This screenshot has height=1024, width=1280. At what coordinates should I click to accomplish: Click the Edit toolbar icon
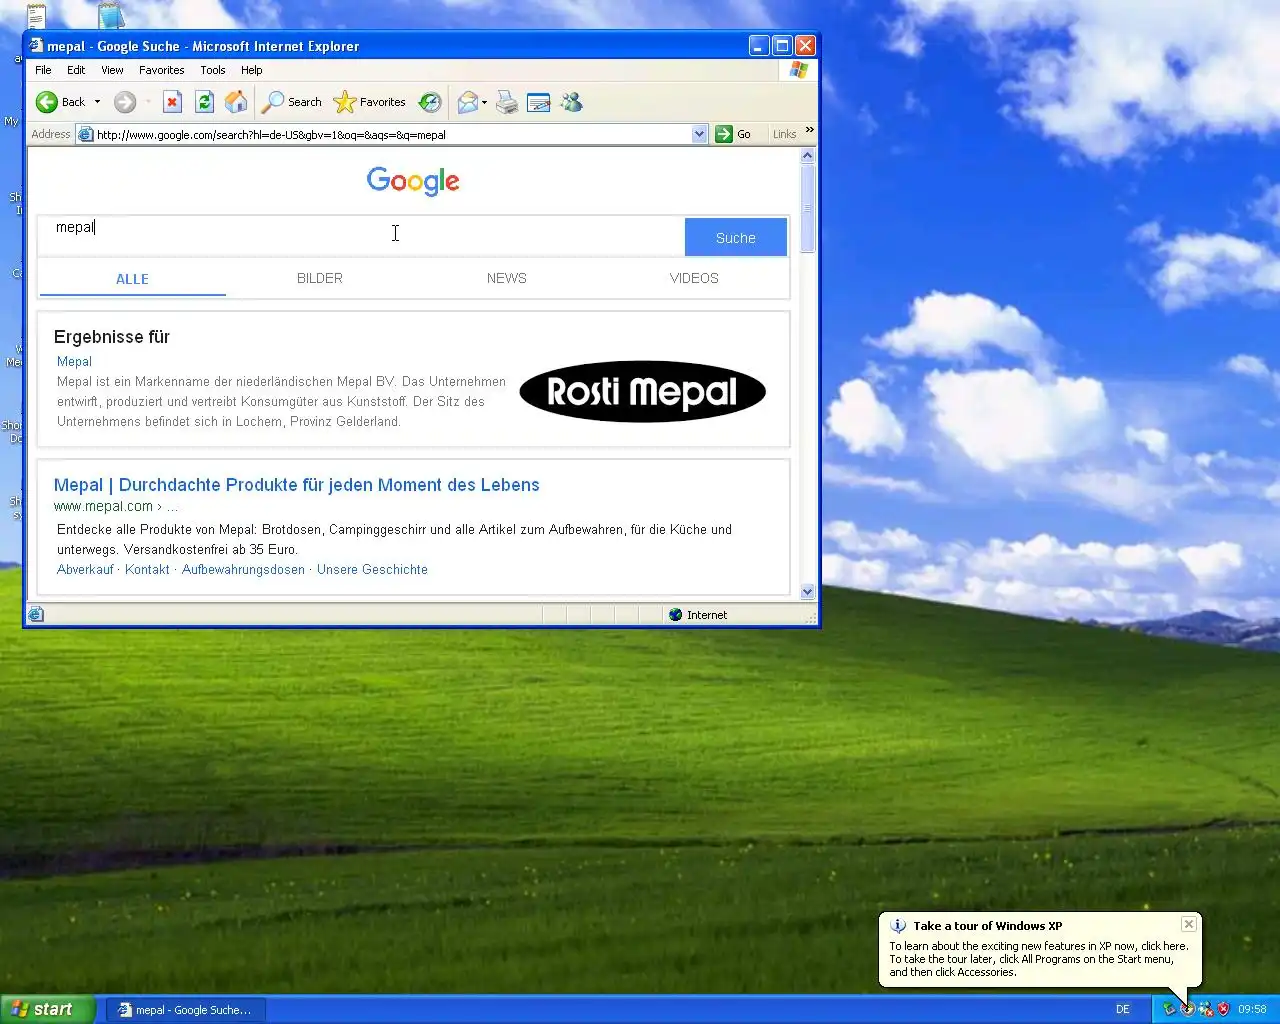(x=539, y=102)
